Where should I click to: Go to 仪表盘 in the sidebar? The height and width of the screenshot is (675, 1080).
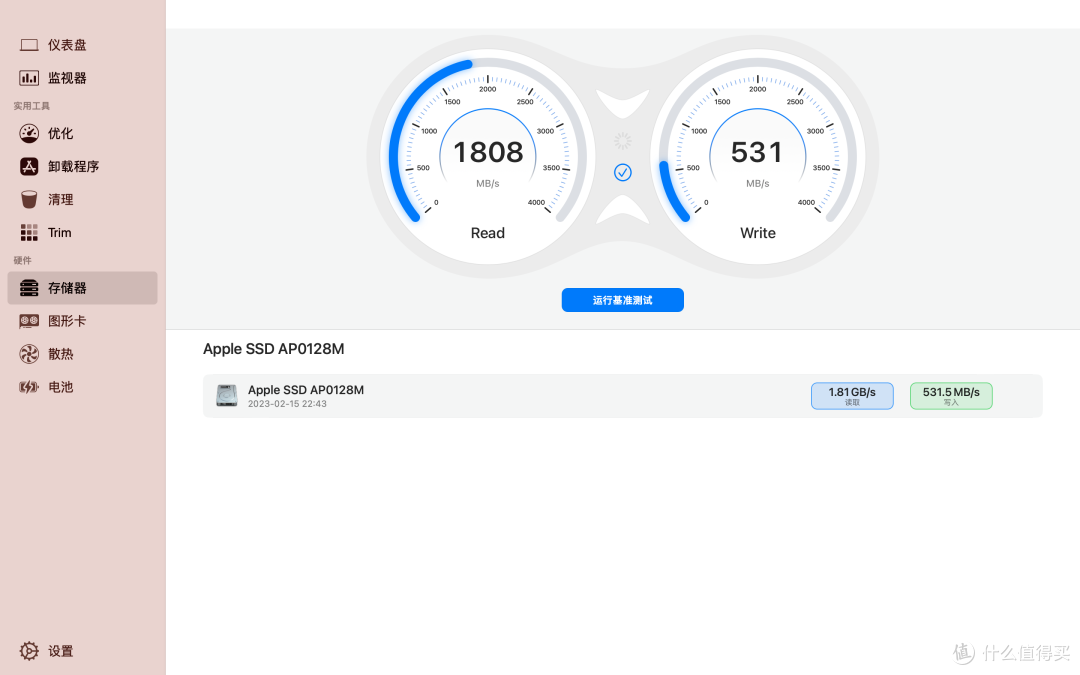83,45
